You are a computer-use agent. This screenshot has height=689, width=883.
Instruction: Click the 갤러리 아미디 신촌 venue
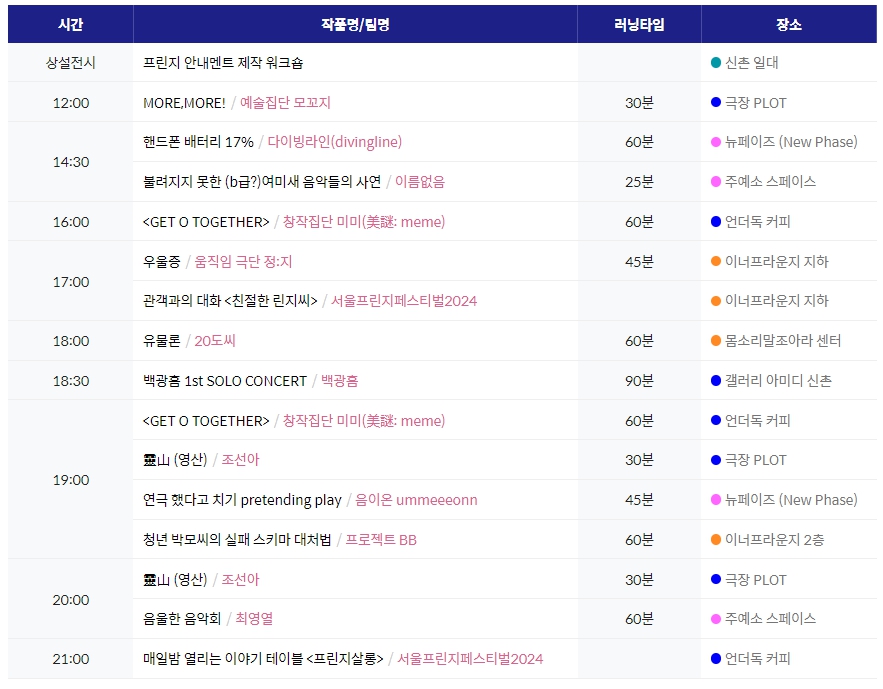click(x=778, y=381)
